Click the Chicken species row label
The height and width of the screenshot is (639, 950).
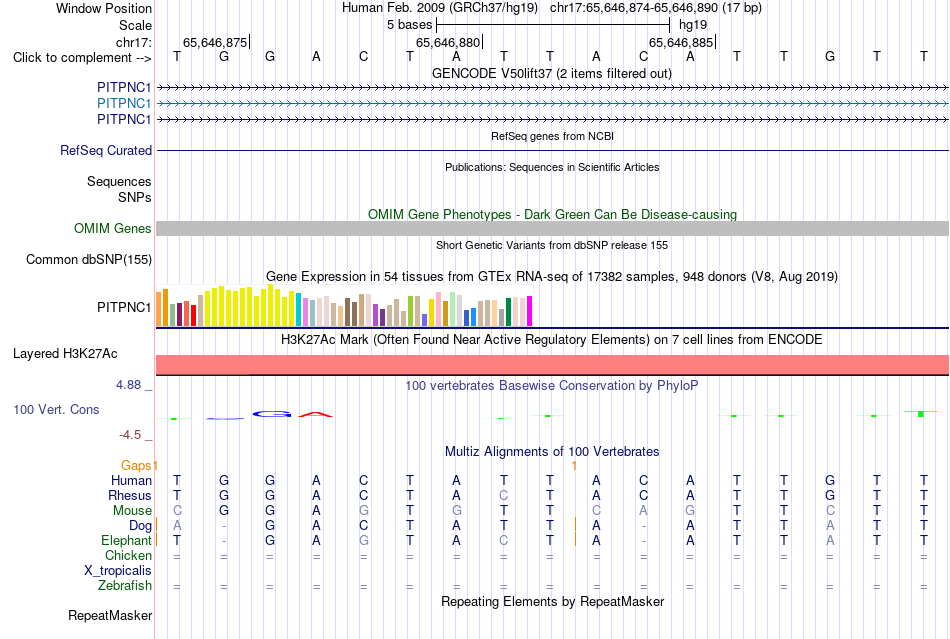coord(128,555)
